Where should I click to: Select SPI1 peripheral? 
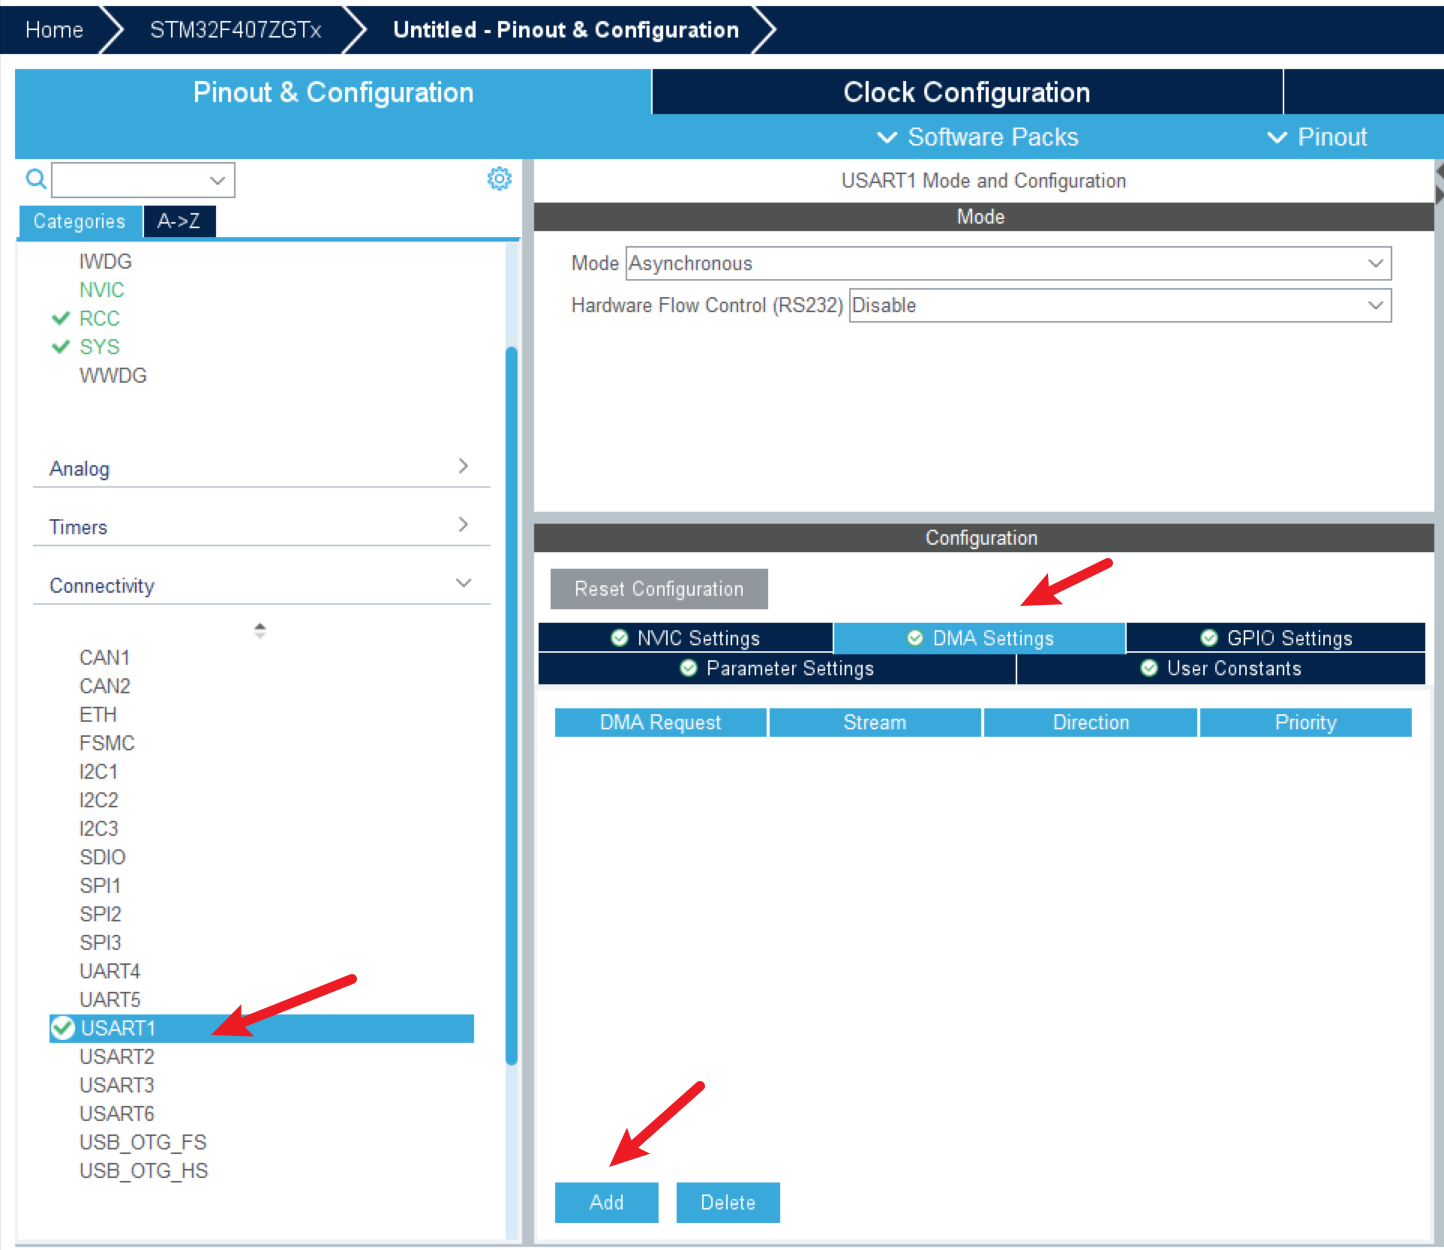pos(100,885)
